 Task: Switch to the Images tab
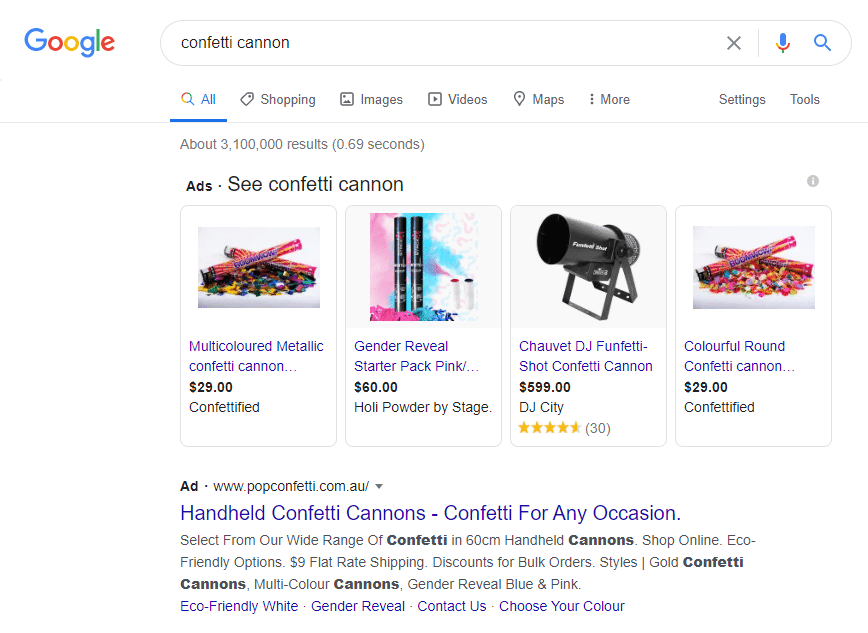point(371,100)
